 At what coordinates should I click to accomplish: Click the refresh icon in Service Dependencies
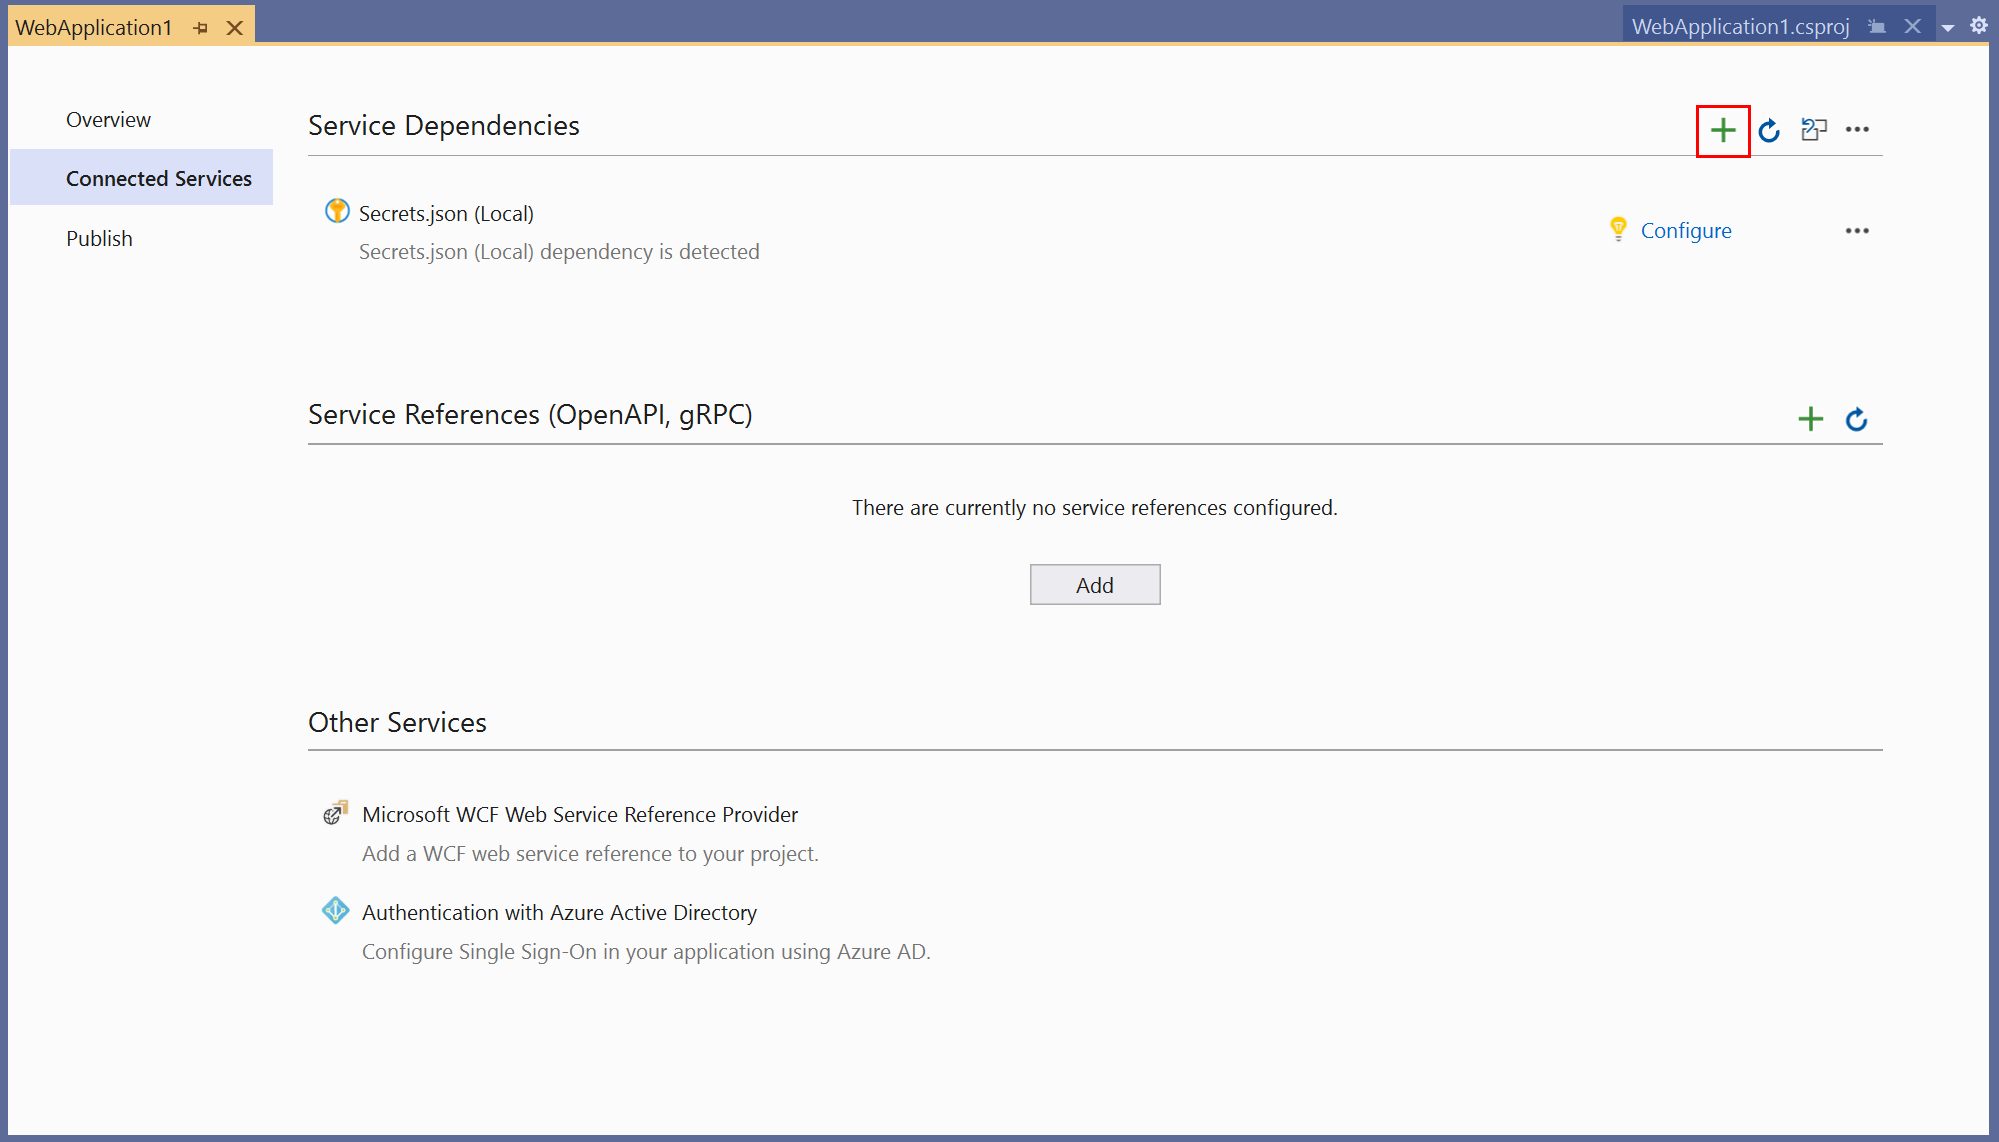tap(1770, 129)
